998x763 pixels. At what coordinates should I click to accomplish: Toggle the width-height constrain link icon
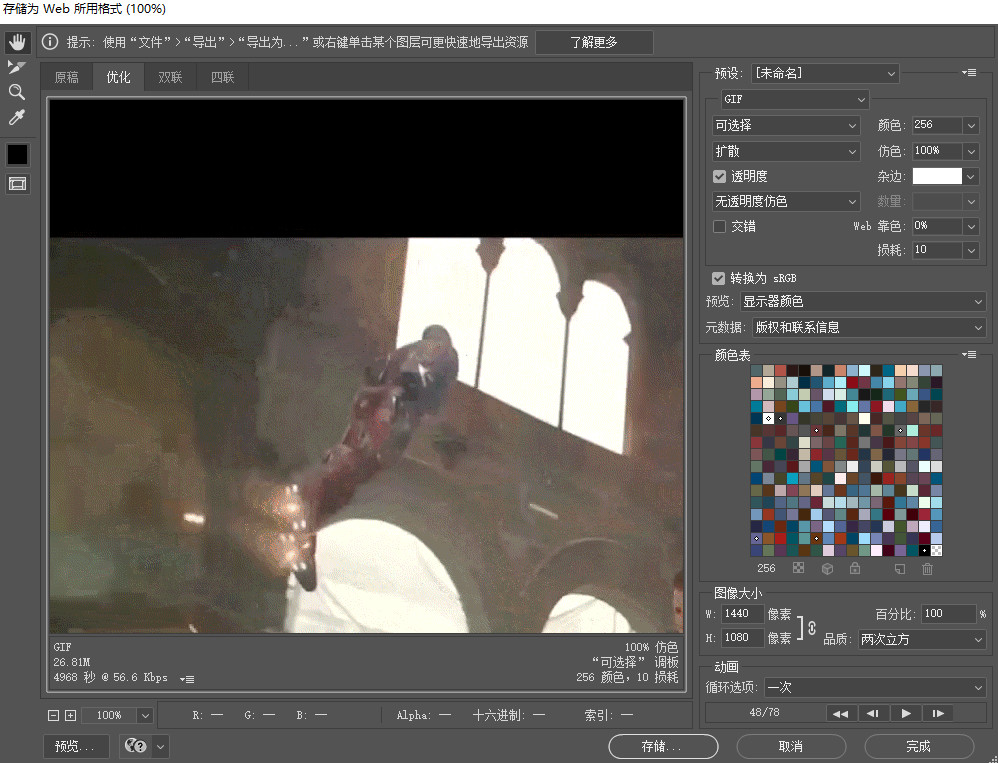[x=811, y=627]
